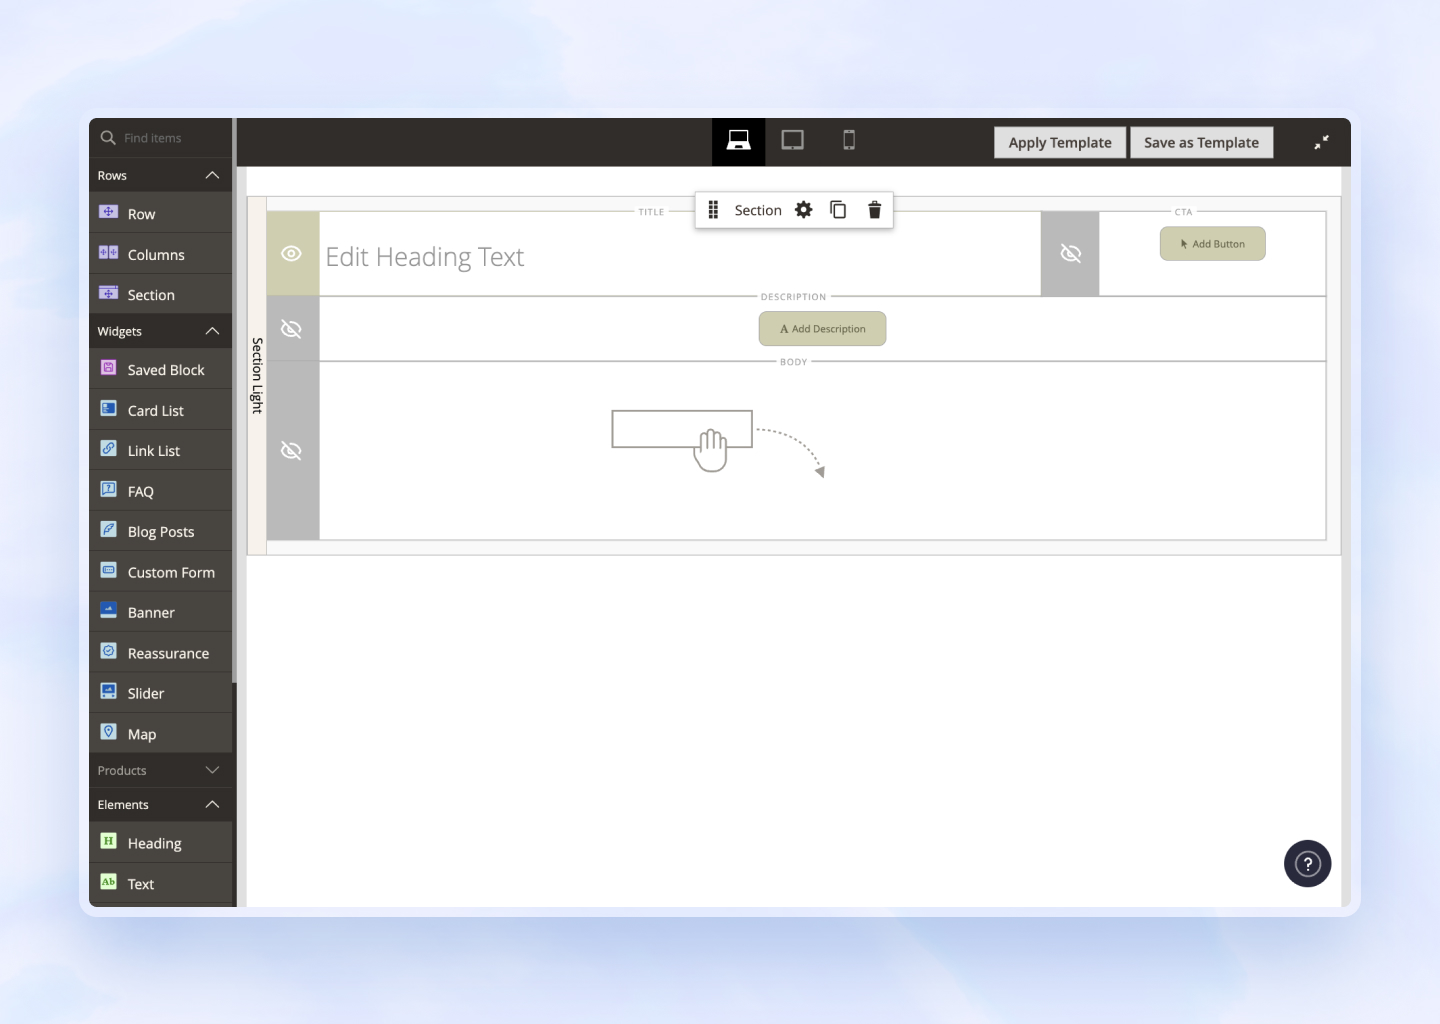Click the Add Button placeholder

pyautogui.click(x=1212, y=244)
